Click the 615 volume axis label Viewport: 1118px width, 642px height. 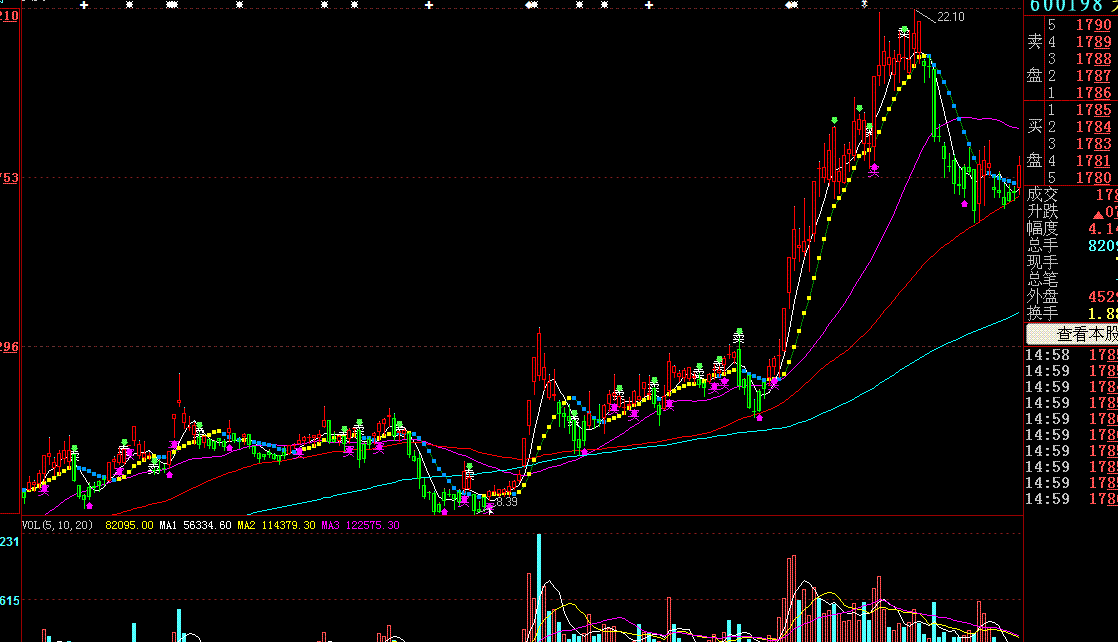pyautogui.click(x=10, y=601)
